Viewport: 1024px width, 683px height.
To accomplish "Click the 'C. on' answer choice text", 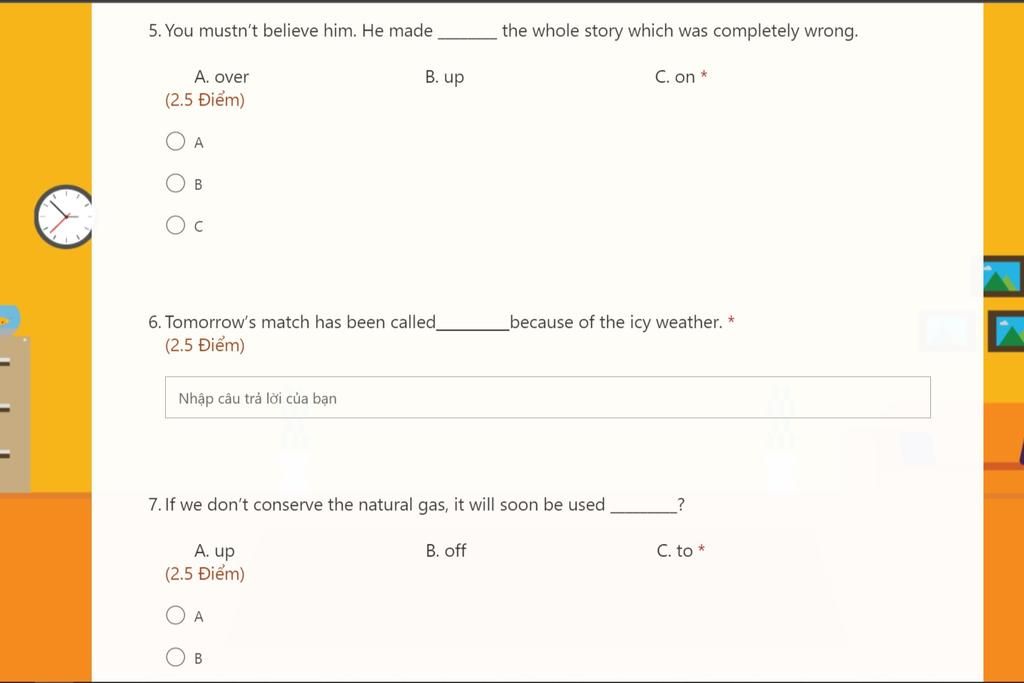I will (675, 77).
